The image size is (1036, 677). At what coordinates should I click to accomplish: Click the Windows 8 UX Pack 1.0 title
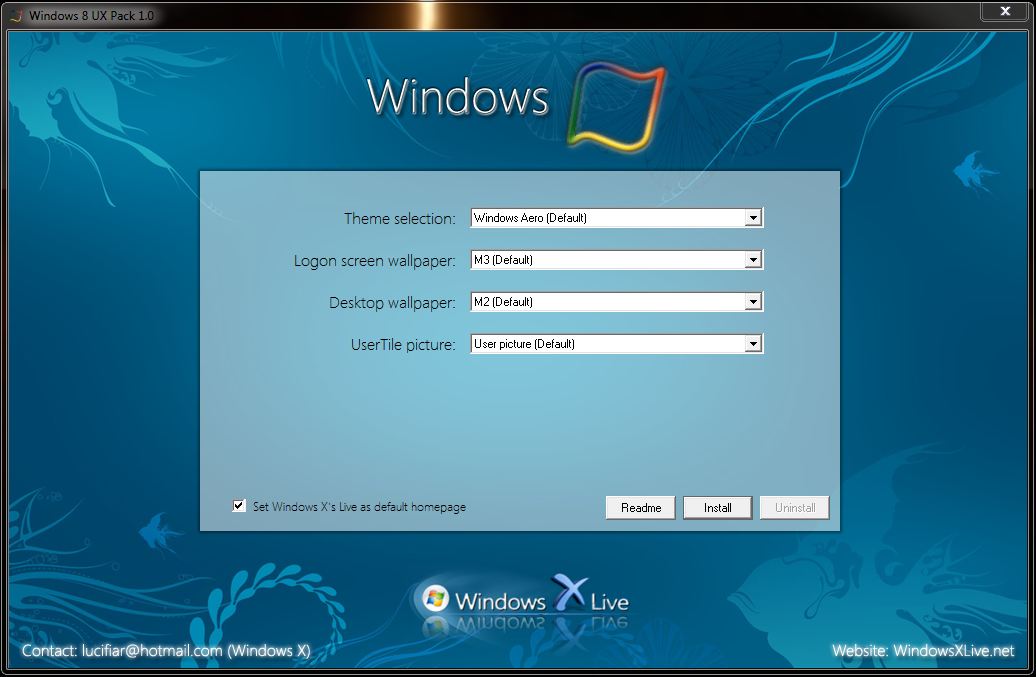(x=92, y=15)
